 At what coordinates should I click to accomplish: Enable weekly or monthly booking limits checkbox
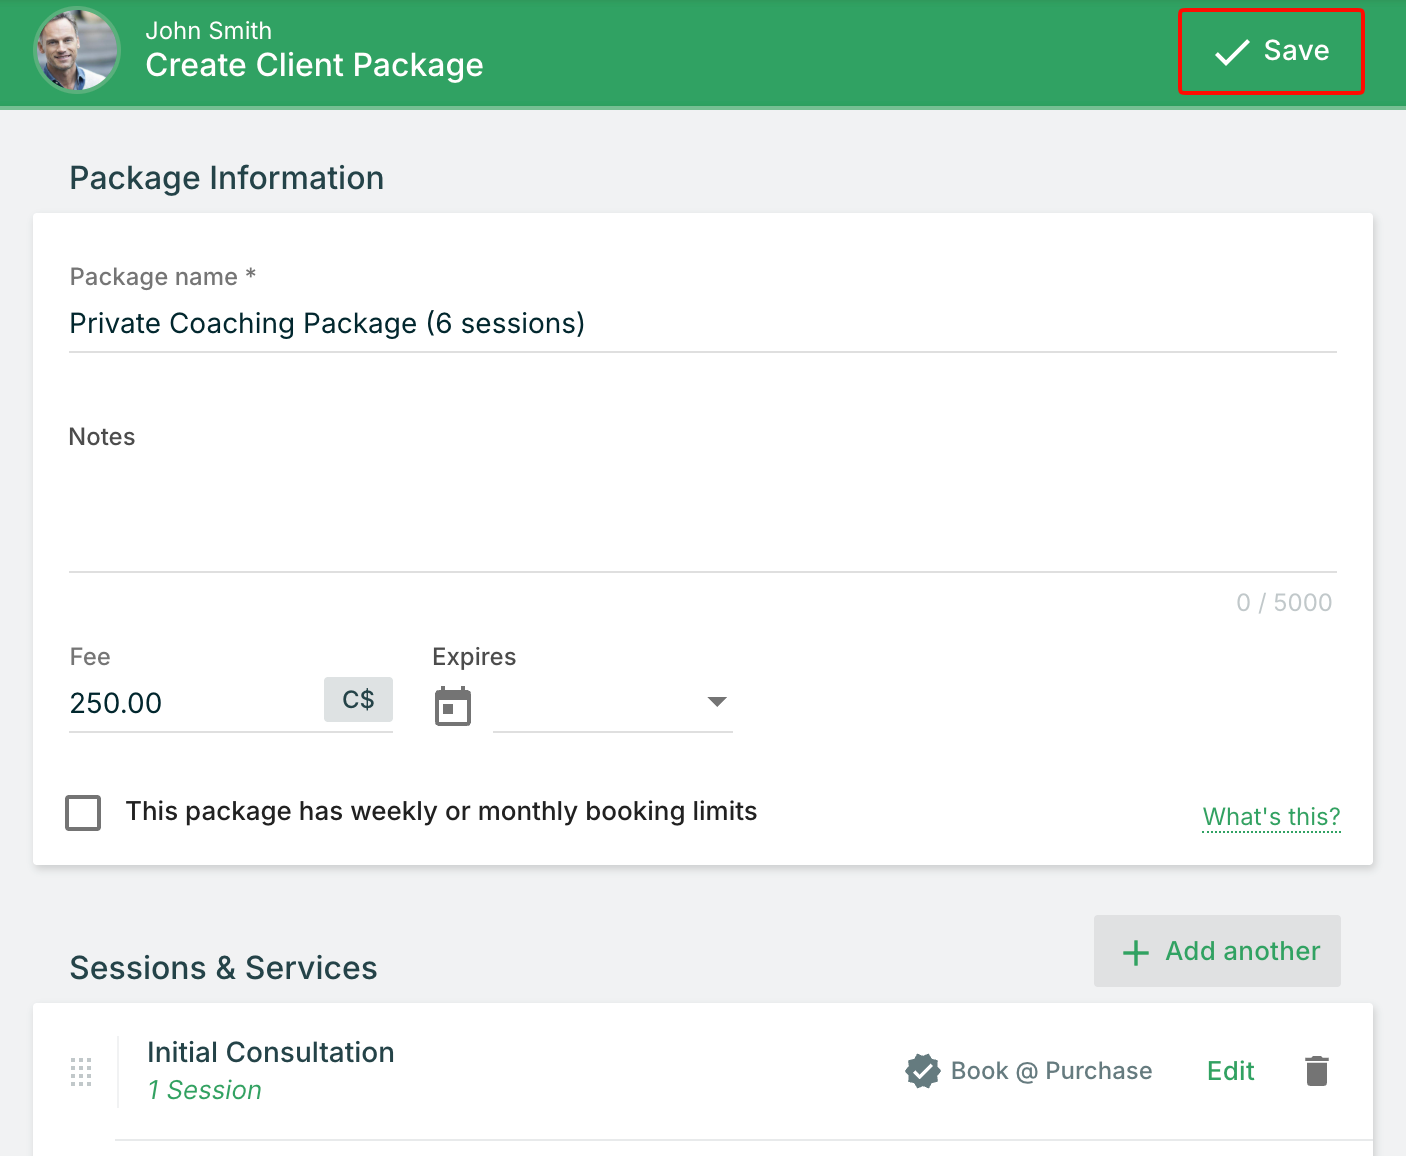[x=83, y=813]
